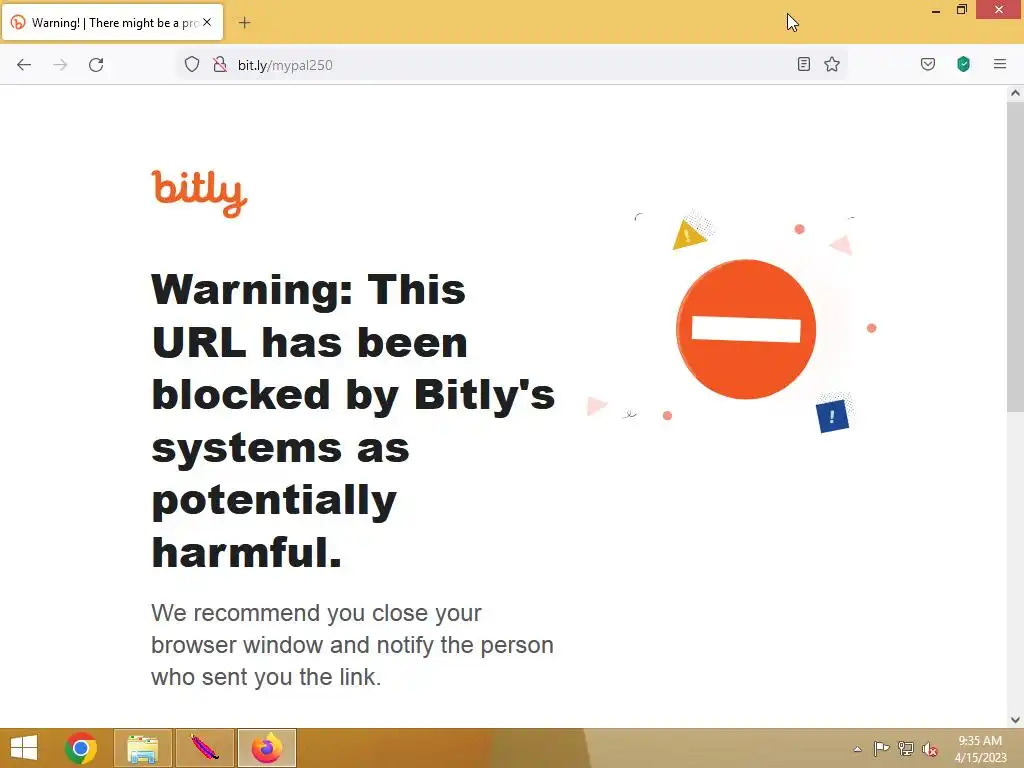The width and height of the screenshot is (1024, 768).
Task: Close the Warning tab
Action: tap(207, 22)
